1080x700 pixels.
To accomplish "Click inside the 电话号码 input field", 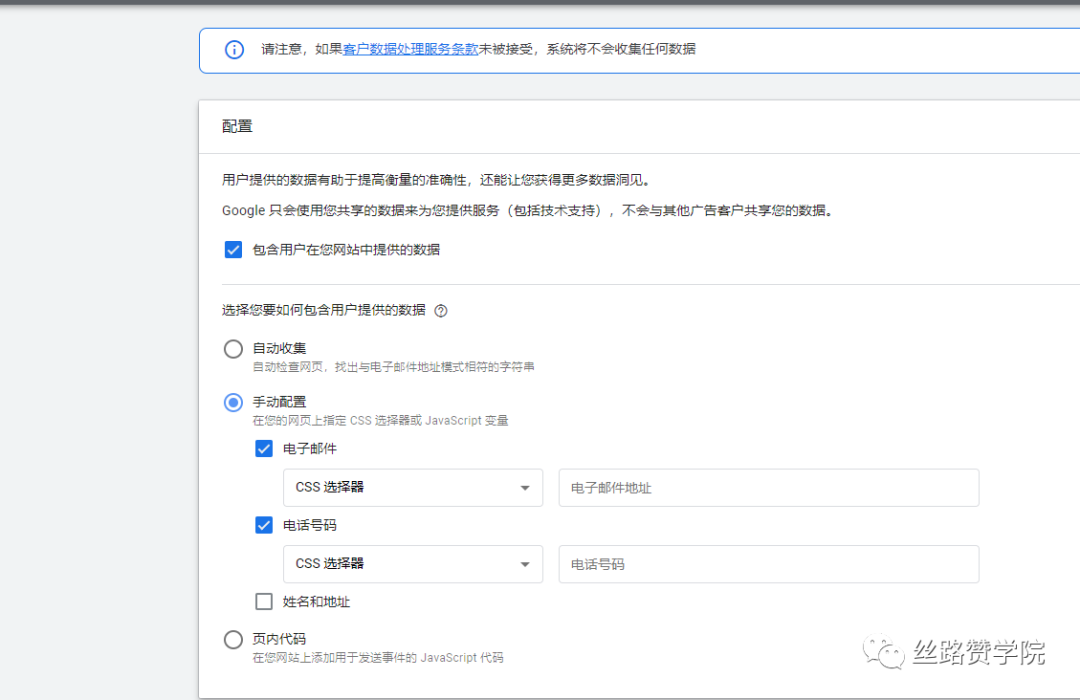I will (768, 564).
